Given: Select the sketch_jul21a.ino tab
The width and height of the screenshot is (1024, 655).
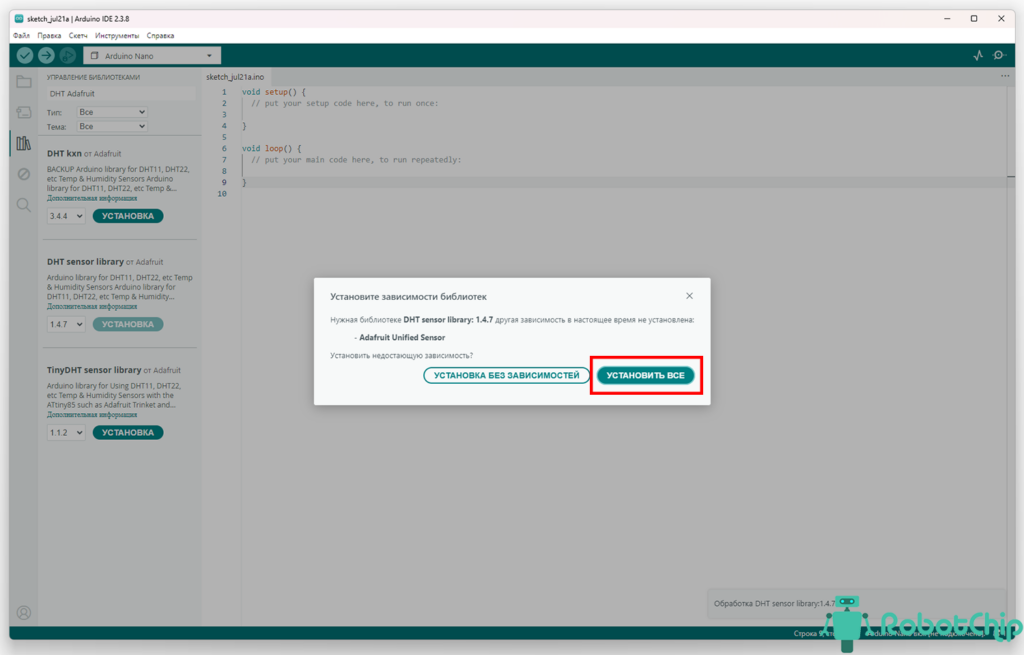Looking at the screenshot, I should 235,77.
